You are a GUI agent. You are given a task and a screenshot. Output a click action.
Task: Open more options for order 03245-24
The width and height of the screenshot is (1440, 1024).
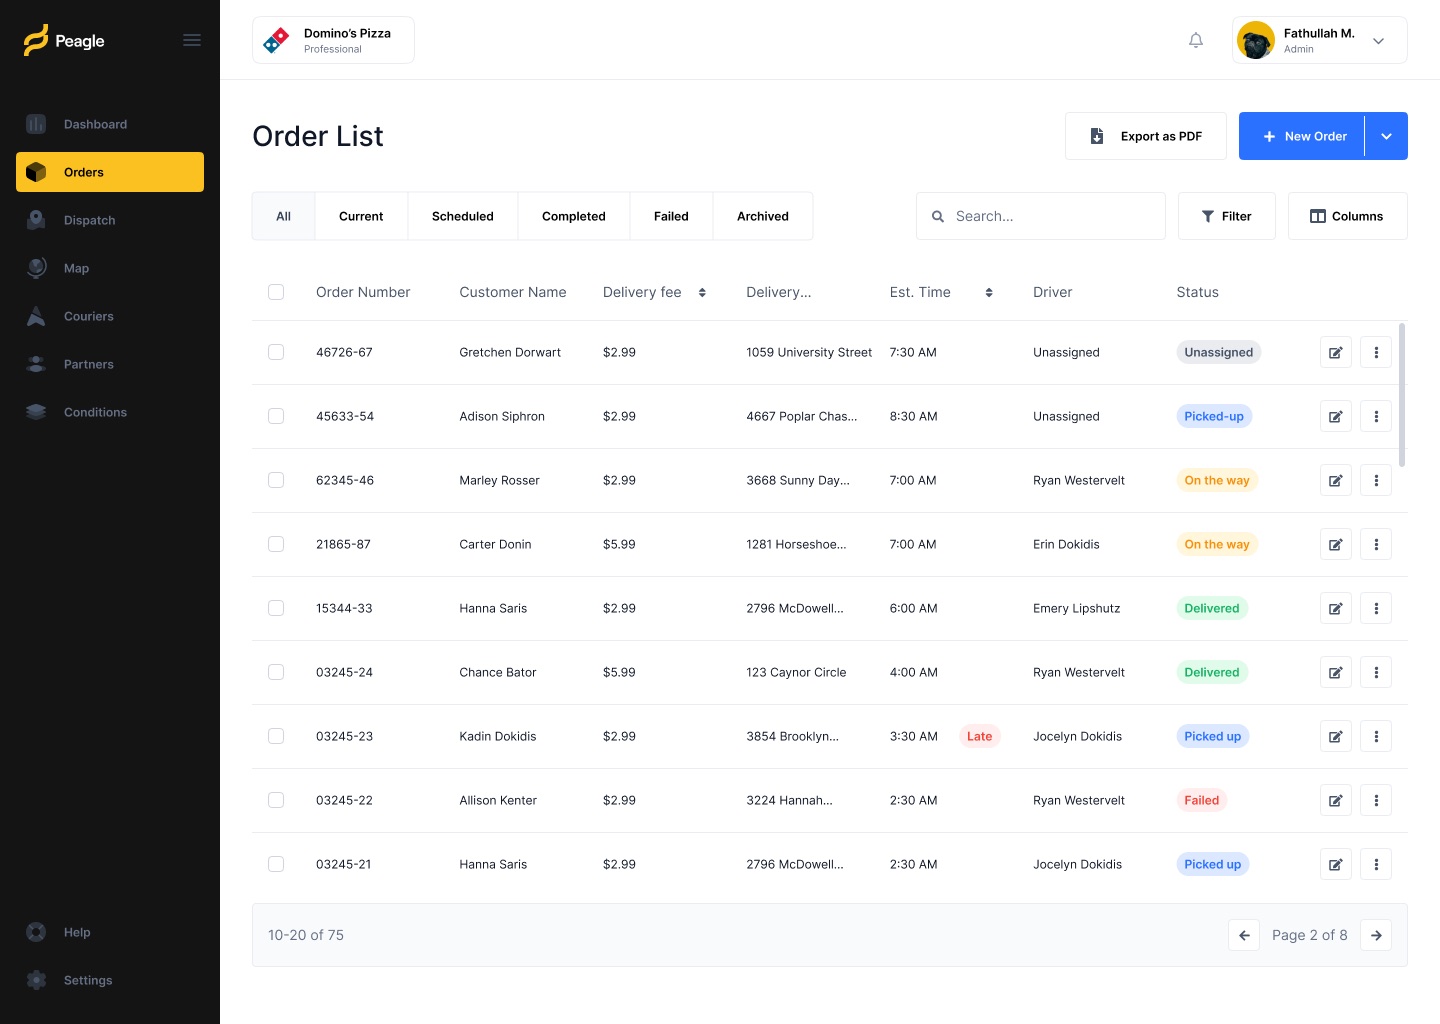[x=1376, y=672]
